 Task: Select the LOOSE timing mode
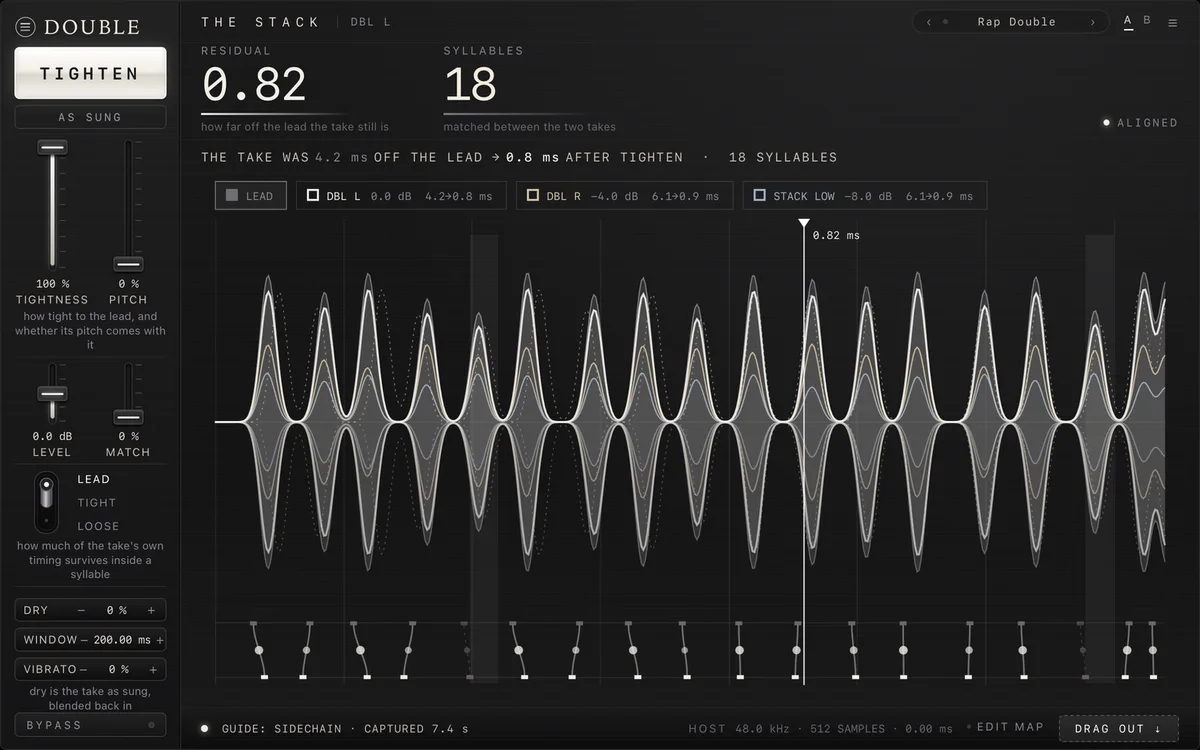point(98,526)
